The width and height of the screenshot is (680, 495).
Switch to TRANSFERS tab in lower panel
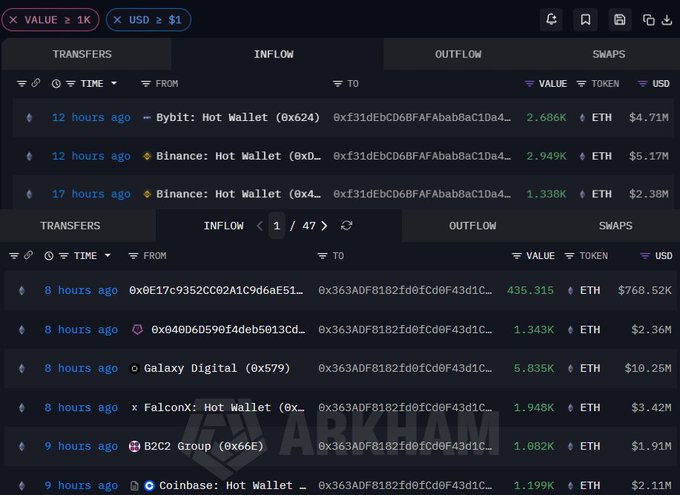[70, 226]
